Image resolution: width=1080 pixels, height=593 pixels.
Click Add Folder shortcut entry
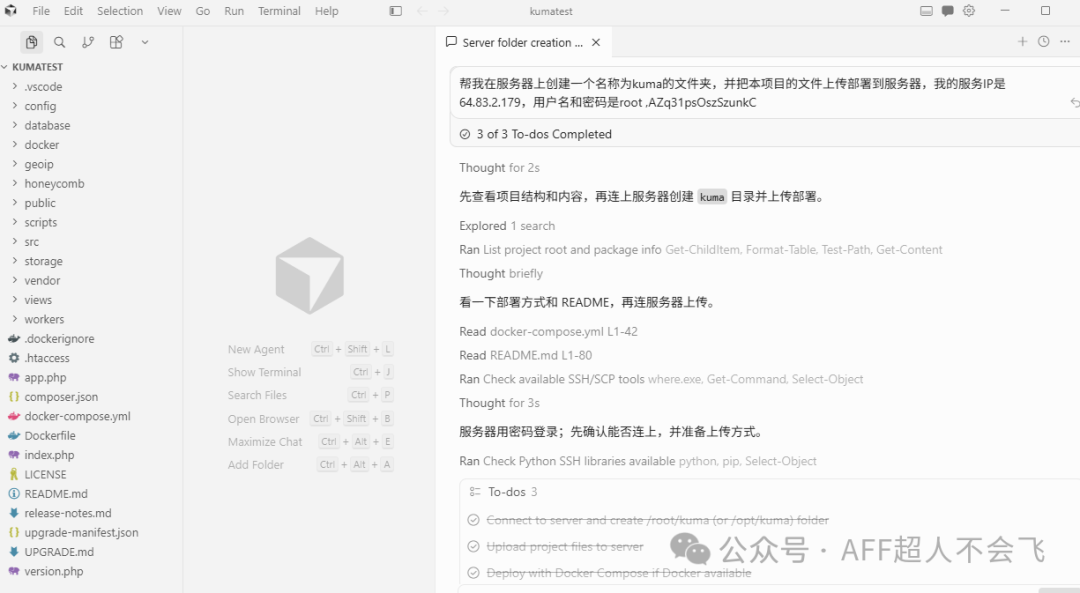pyautogui.click(x=310, y=465)
